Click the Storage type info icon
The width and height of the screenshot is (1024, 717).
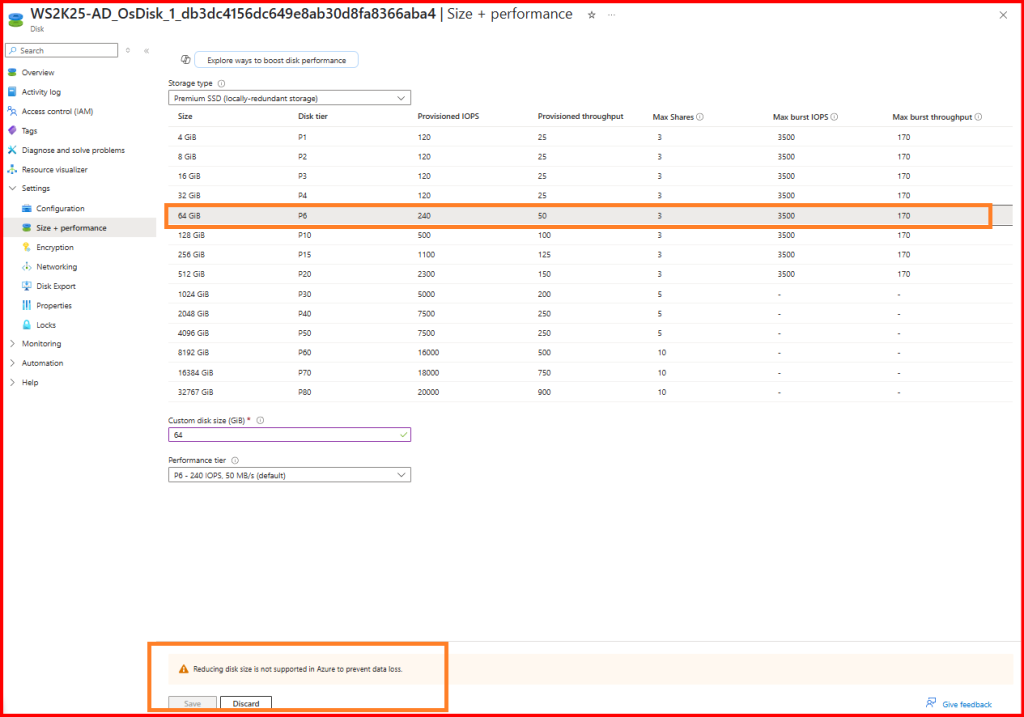221,84
